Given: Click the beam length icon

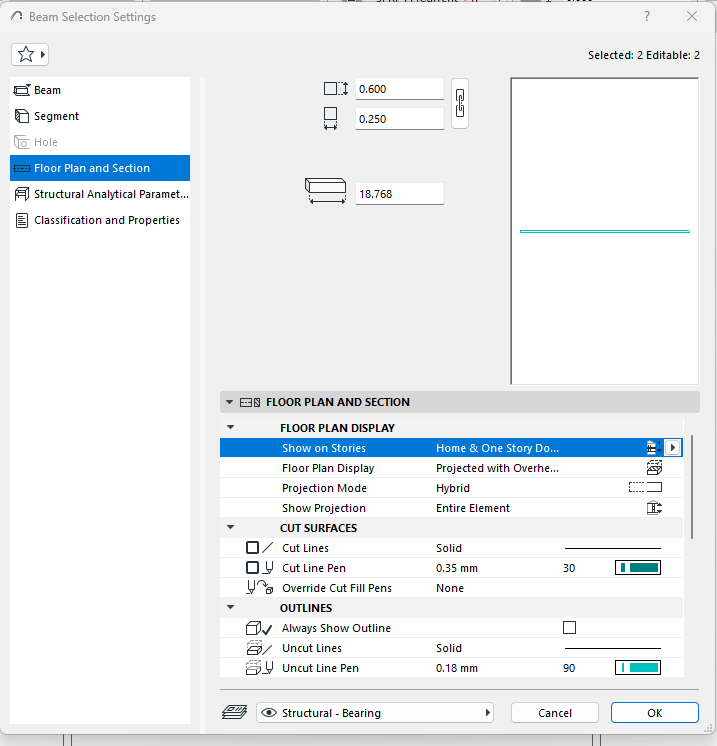Looking at the screenshot, I should click(325, 191).
